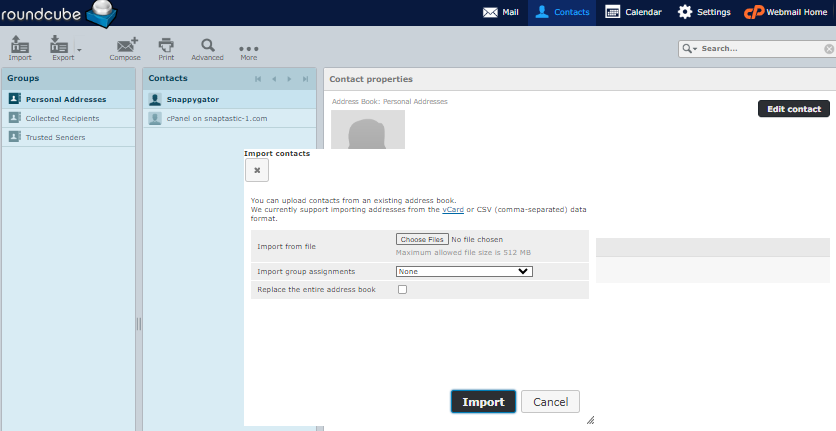Click the Compose message icon

[125, 48]
